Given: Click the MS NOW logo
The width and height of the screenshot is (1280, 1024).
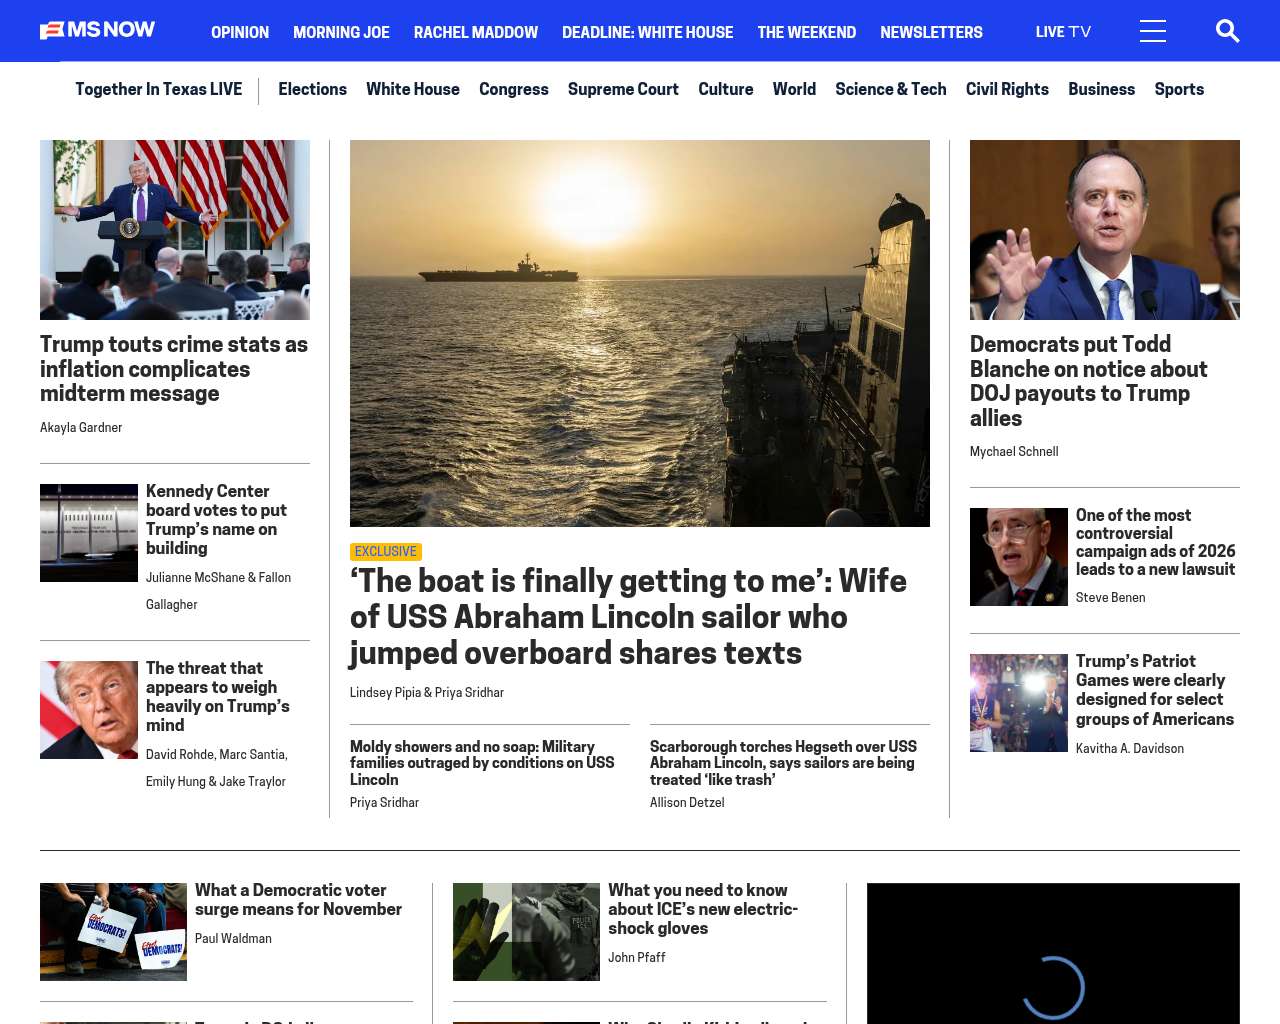Looking at the screenshot, I should [97, 30].
